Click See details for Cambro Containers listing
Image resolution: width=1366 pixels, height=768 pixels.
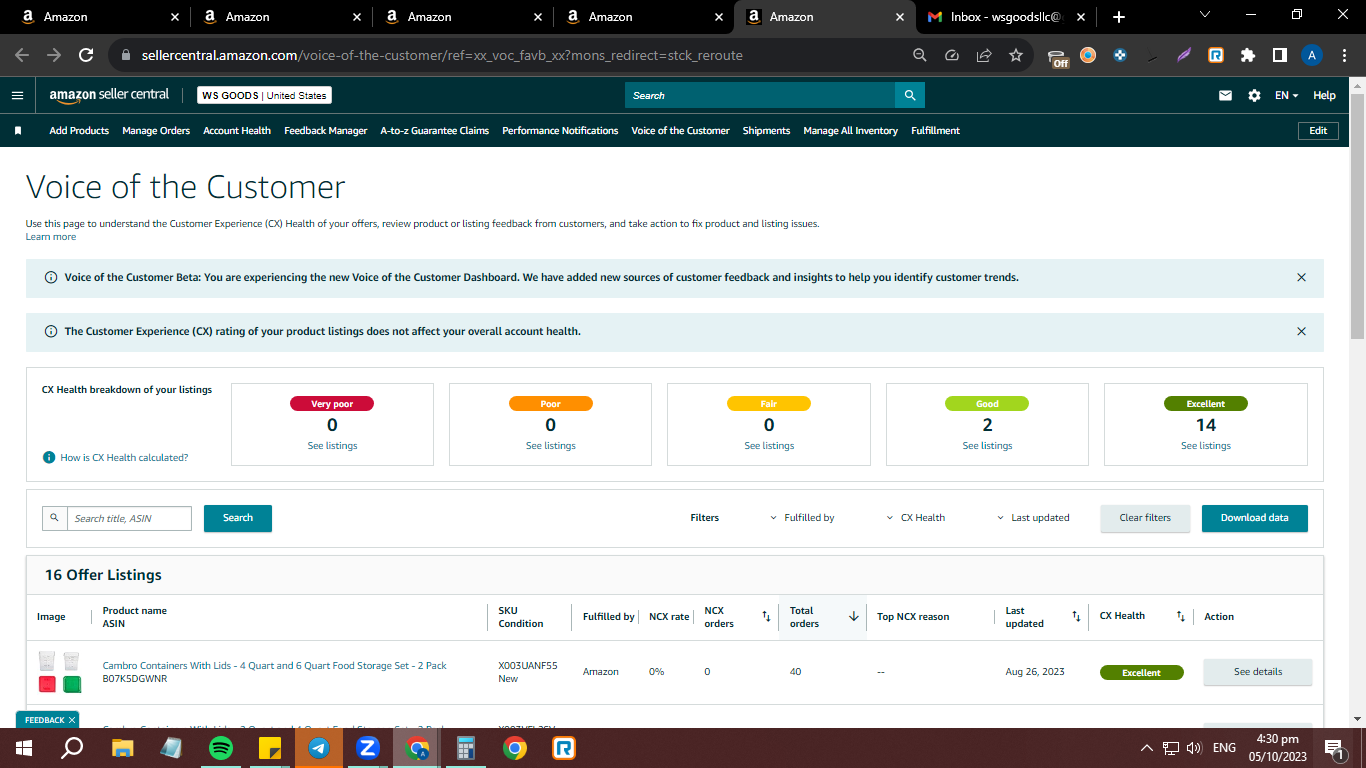point(1258,672)
